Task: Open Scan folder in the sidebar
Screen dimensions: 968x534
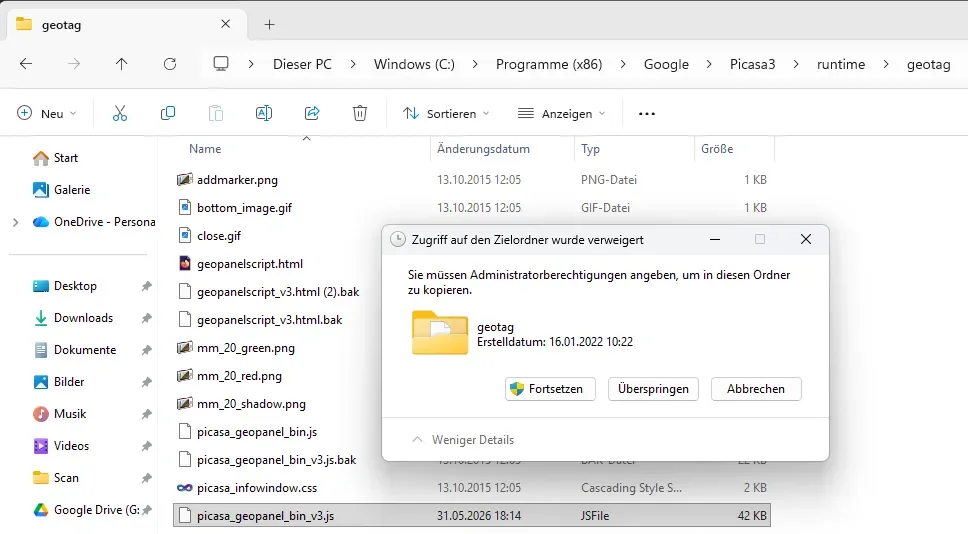Action: point(56,478)
